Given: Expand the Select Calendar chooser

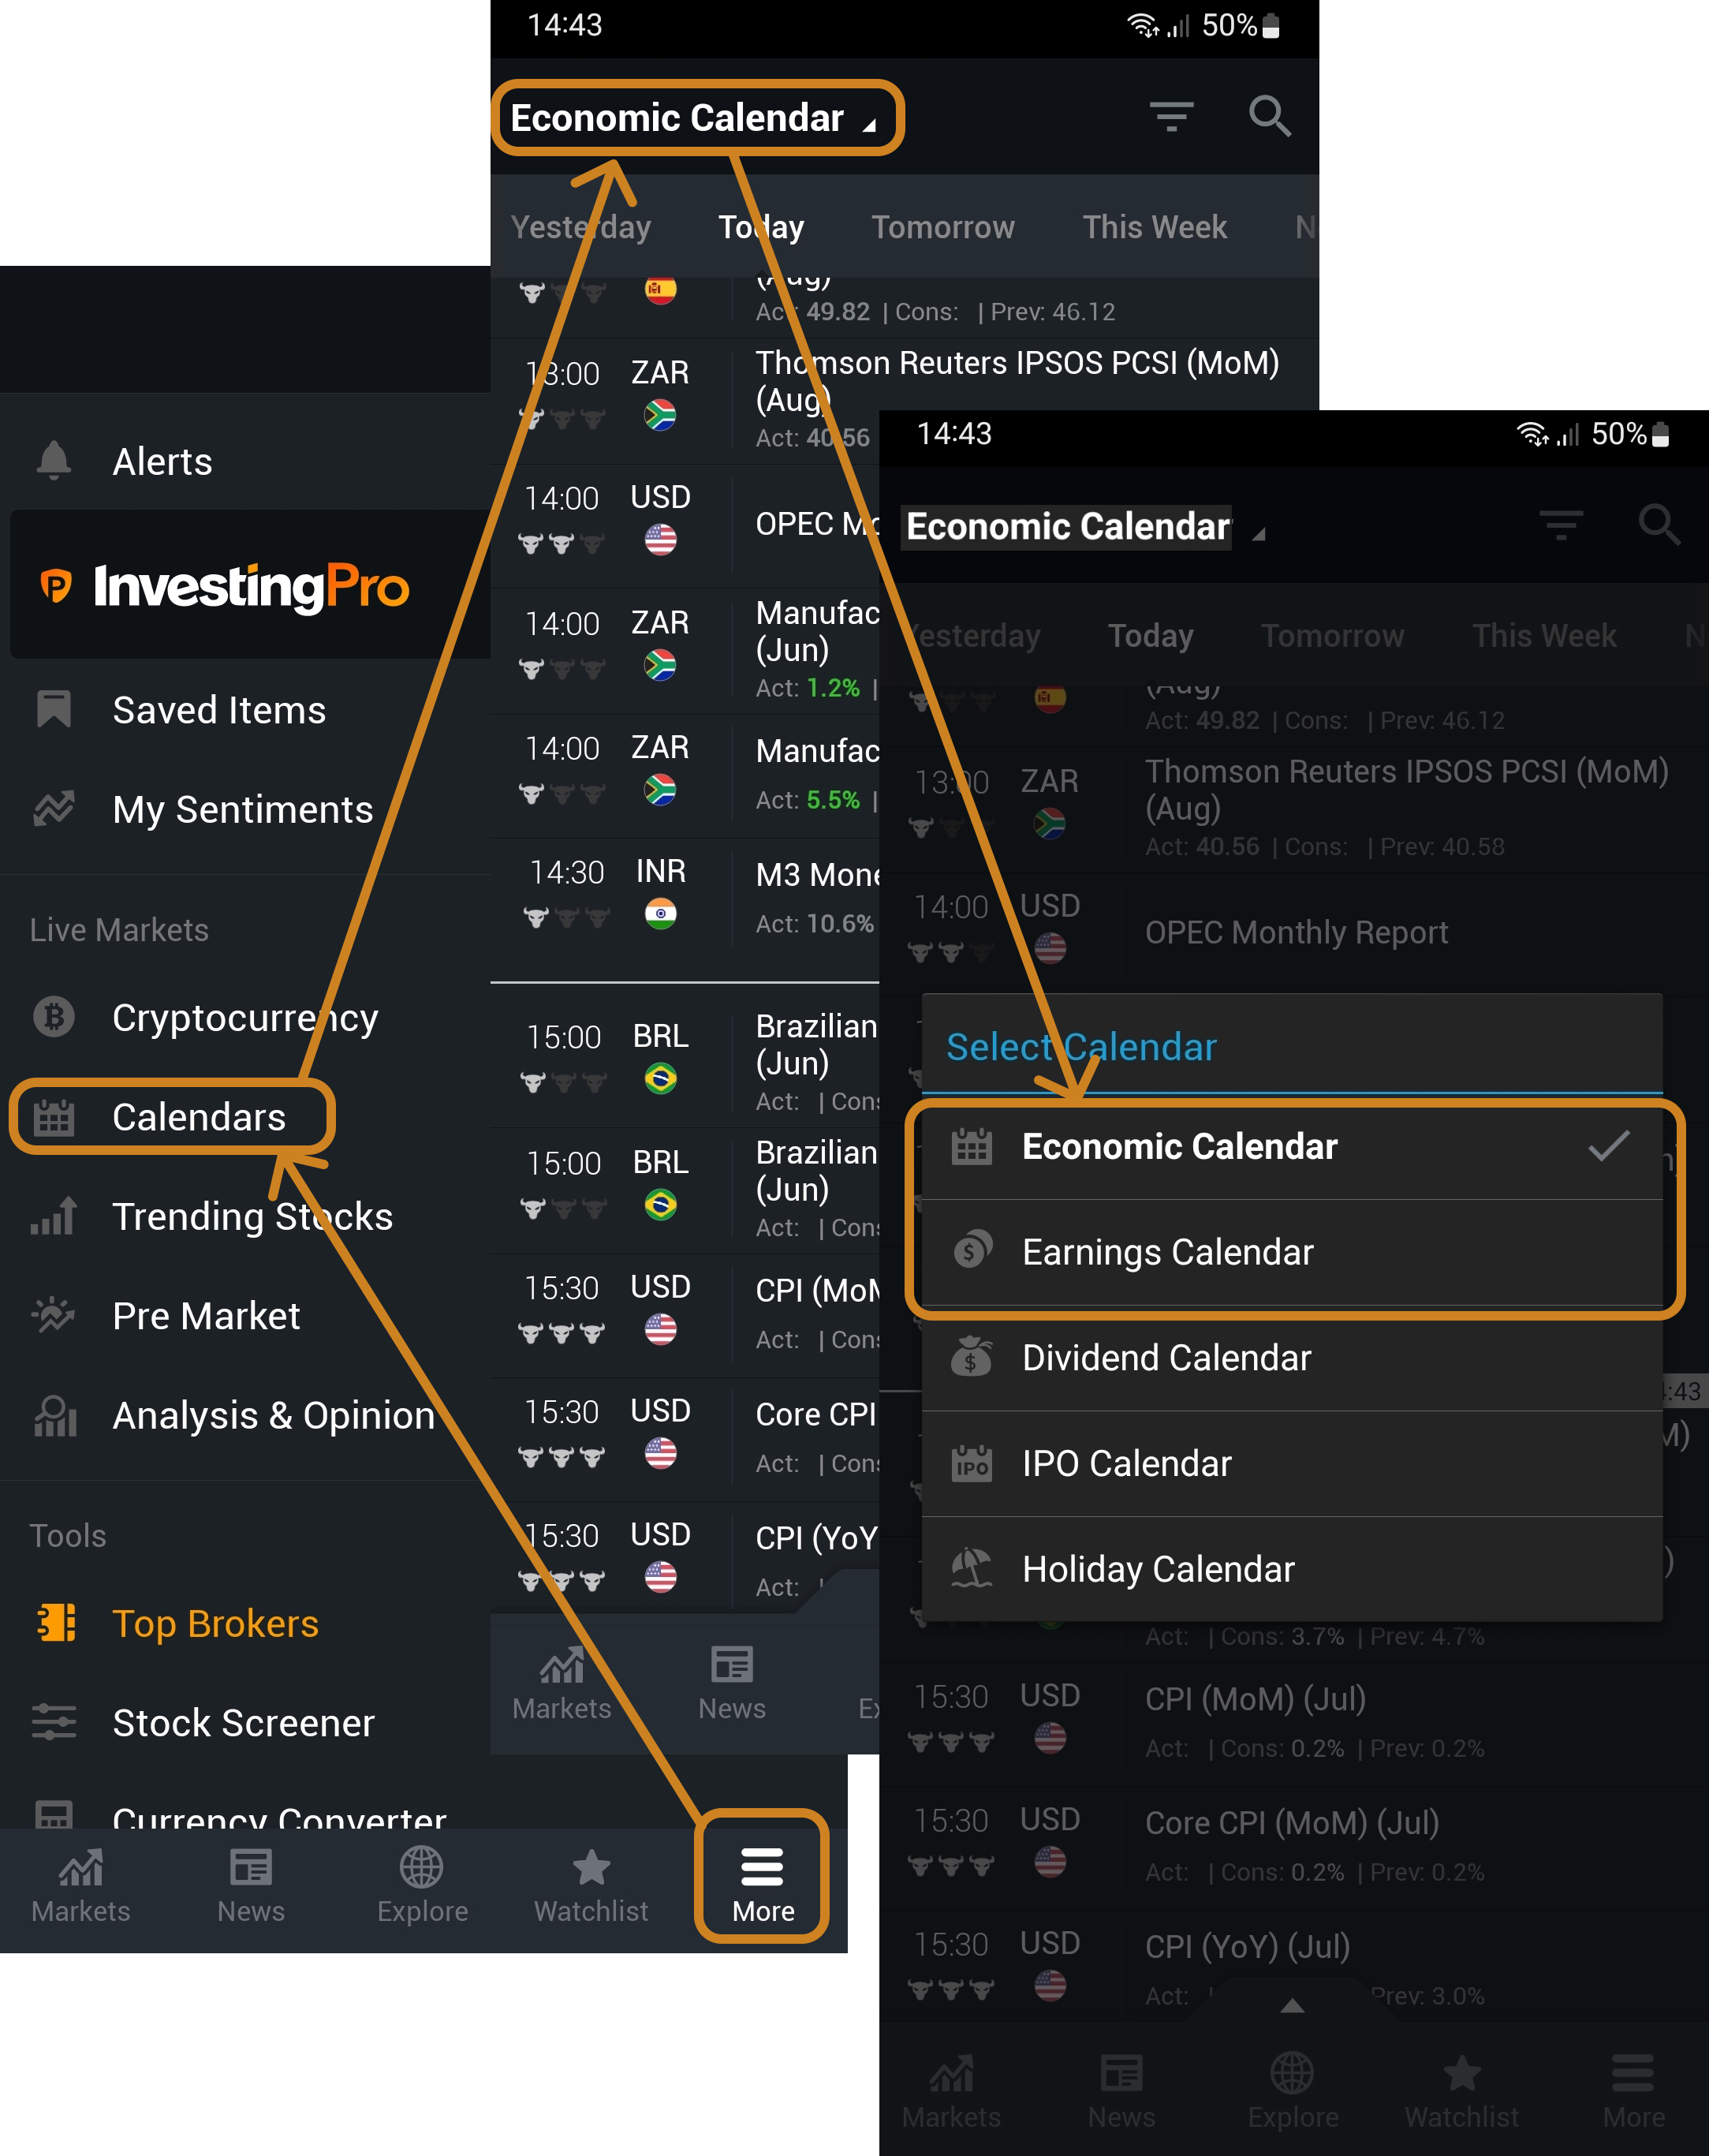Looking at the screenshot, I should coord(1081,1046).
